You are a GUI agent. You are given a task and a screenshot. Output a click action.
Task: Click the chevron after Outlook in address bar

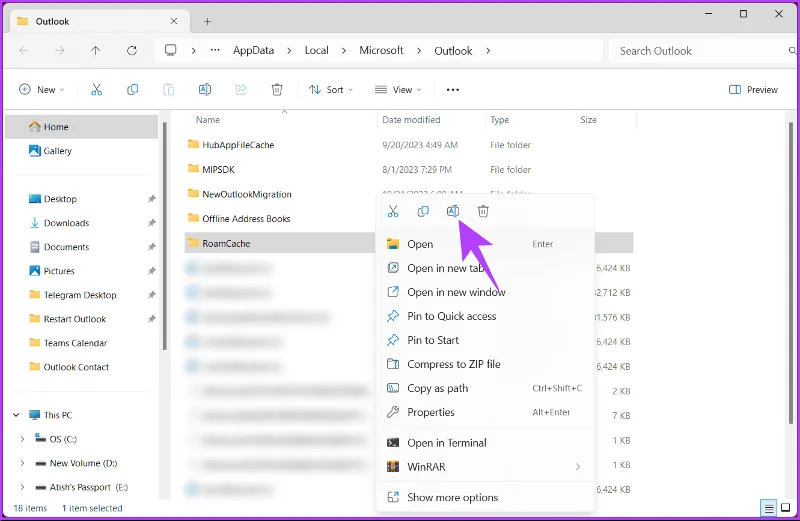tap(488, 51)
